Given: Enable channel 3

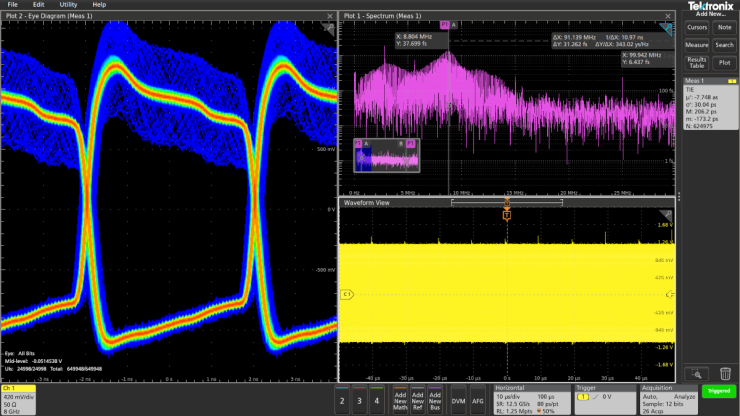Looking at the screenshot, I should point(360,400).
